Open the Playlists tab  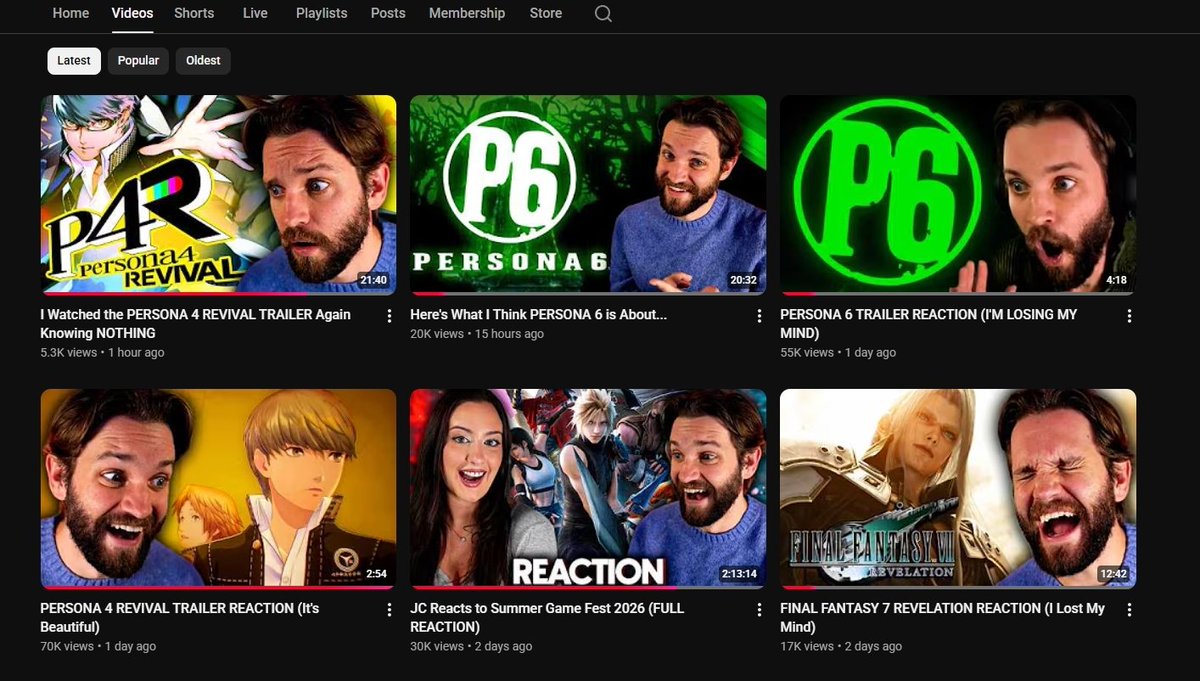(x=322, y=13)
